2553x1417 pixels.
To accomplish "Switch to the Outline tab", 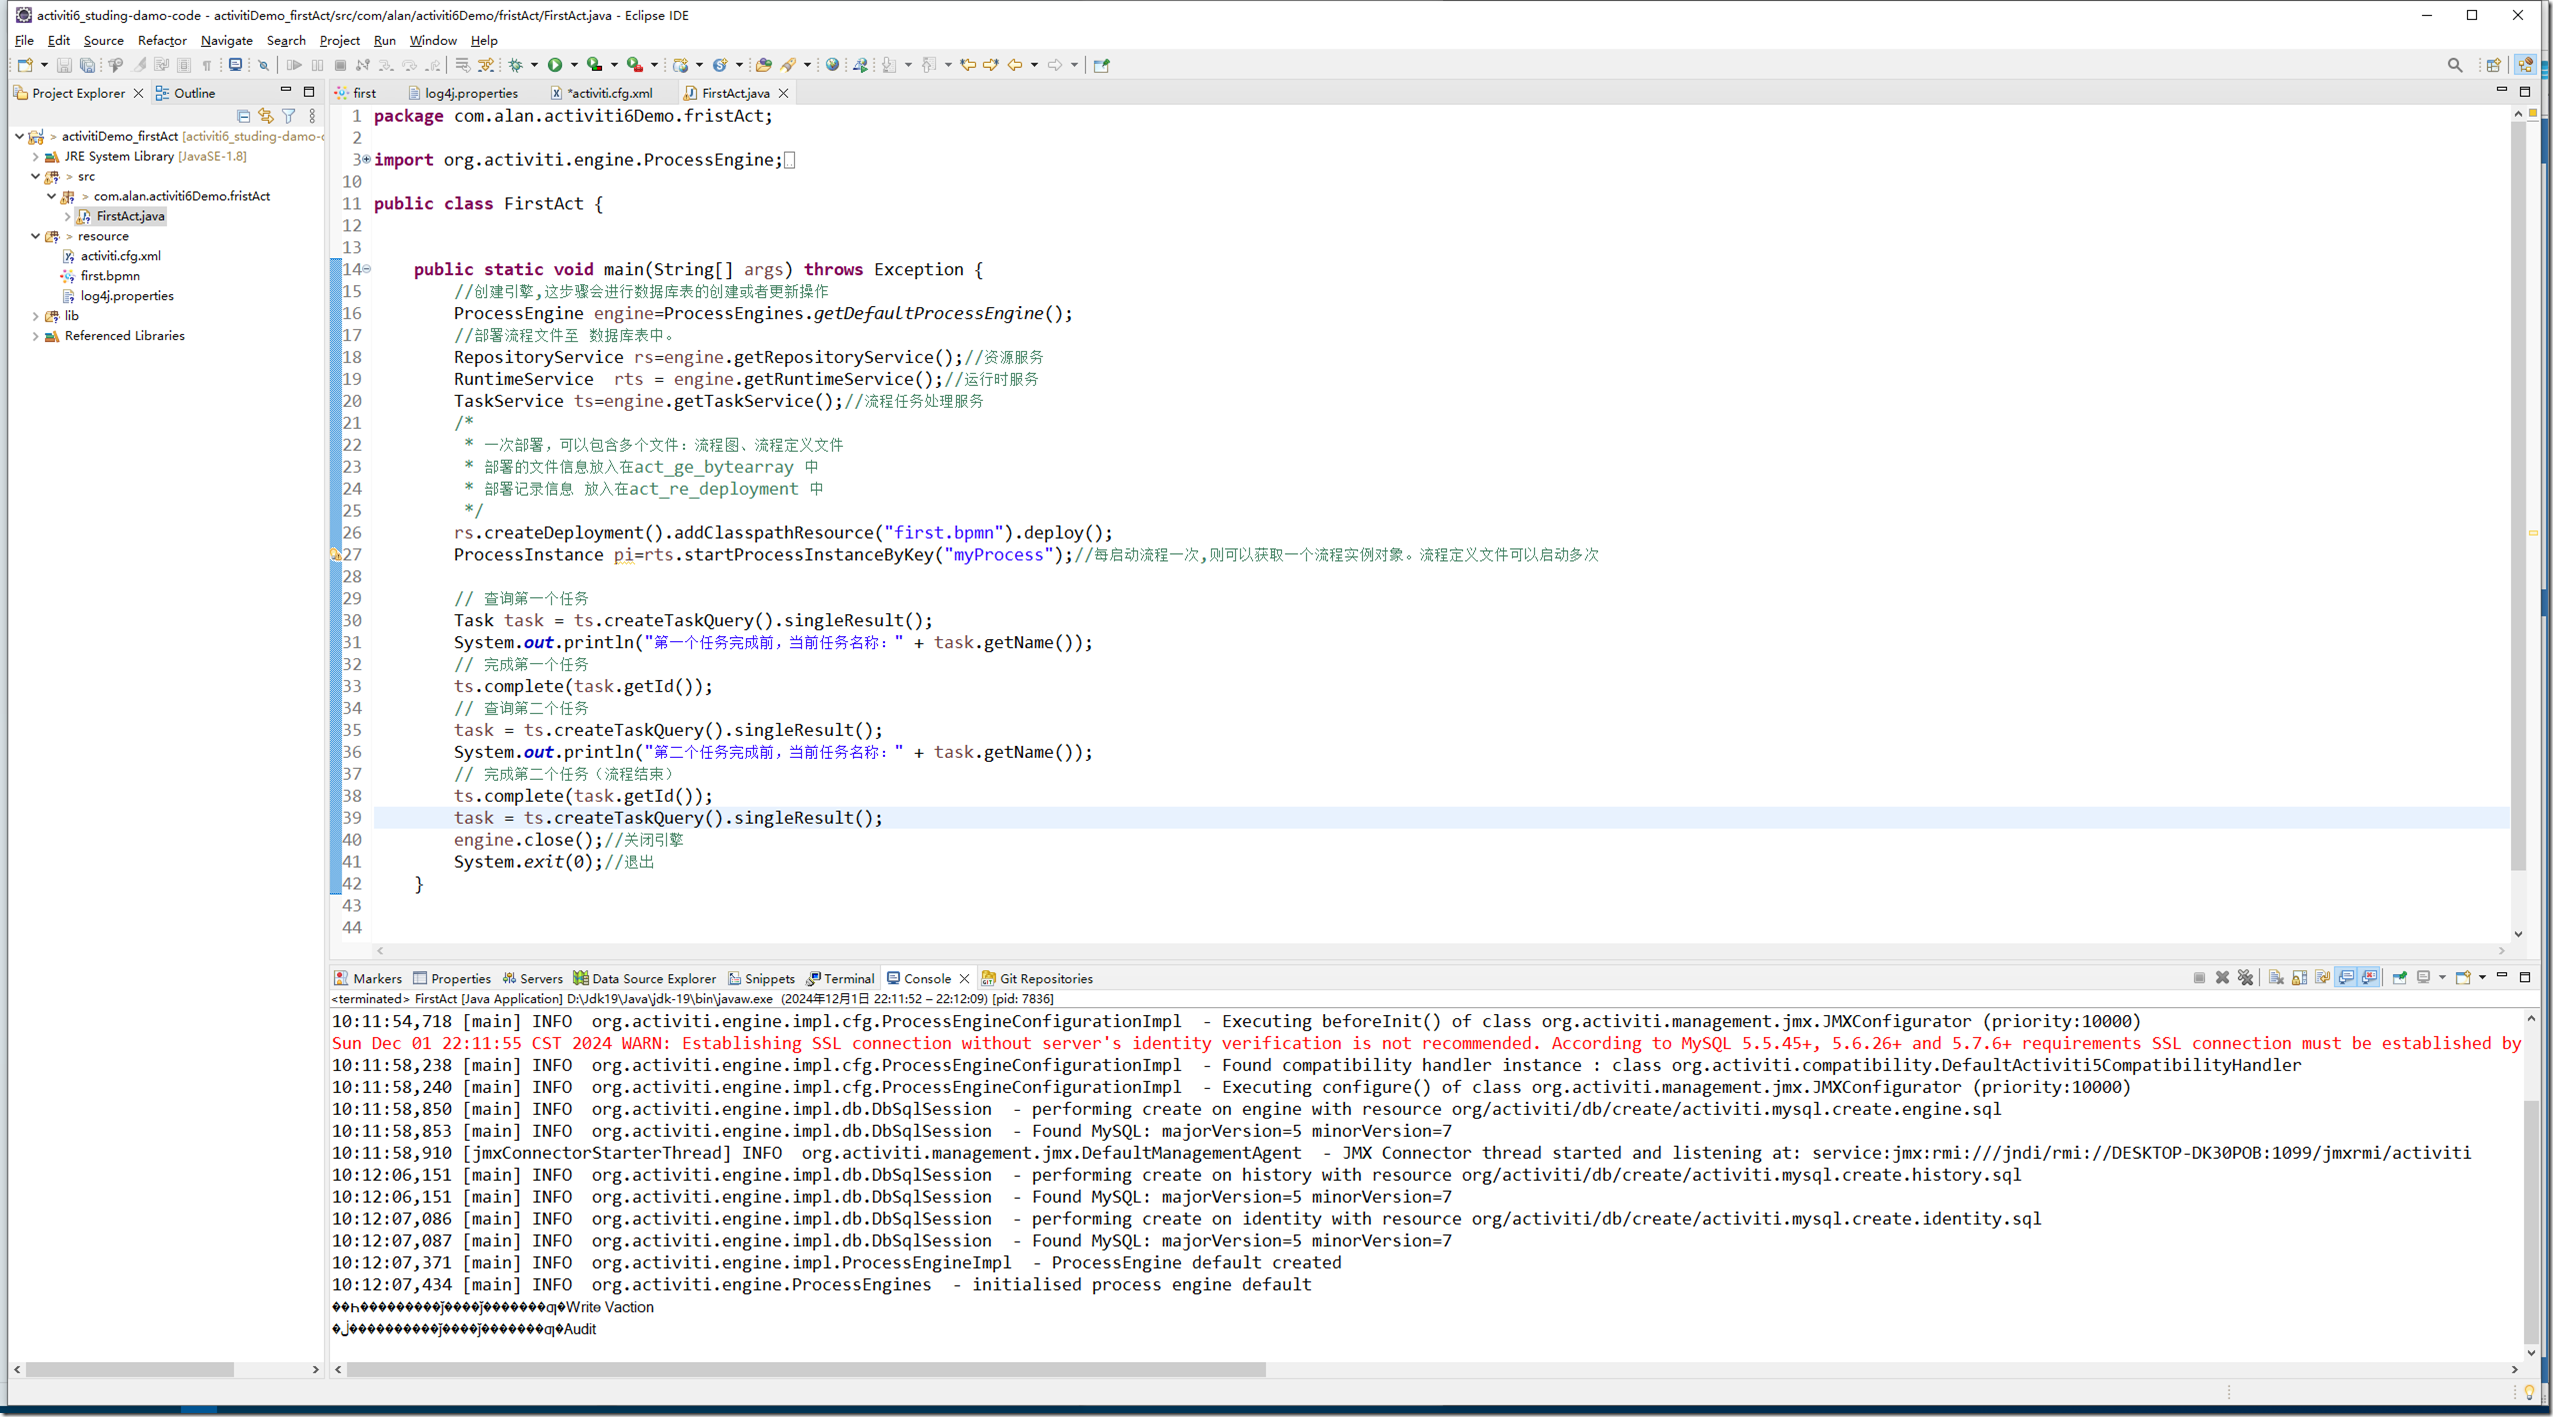I will pos(186,93).
